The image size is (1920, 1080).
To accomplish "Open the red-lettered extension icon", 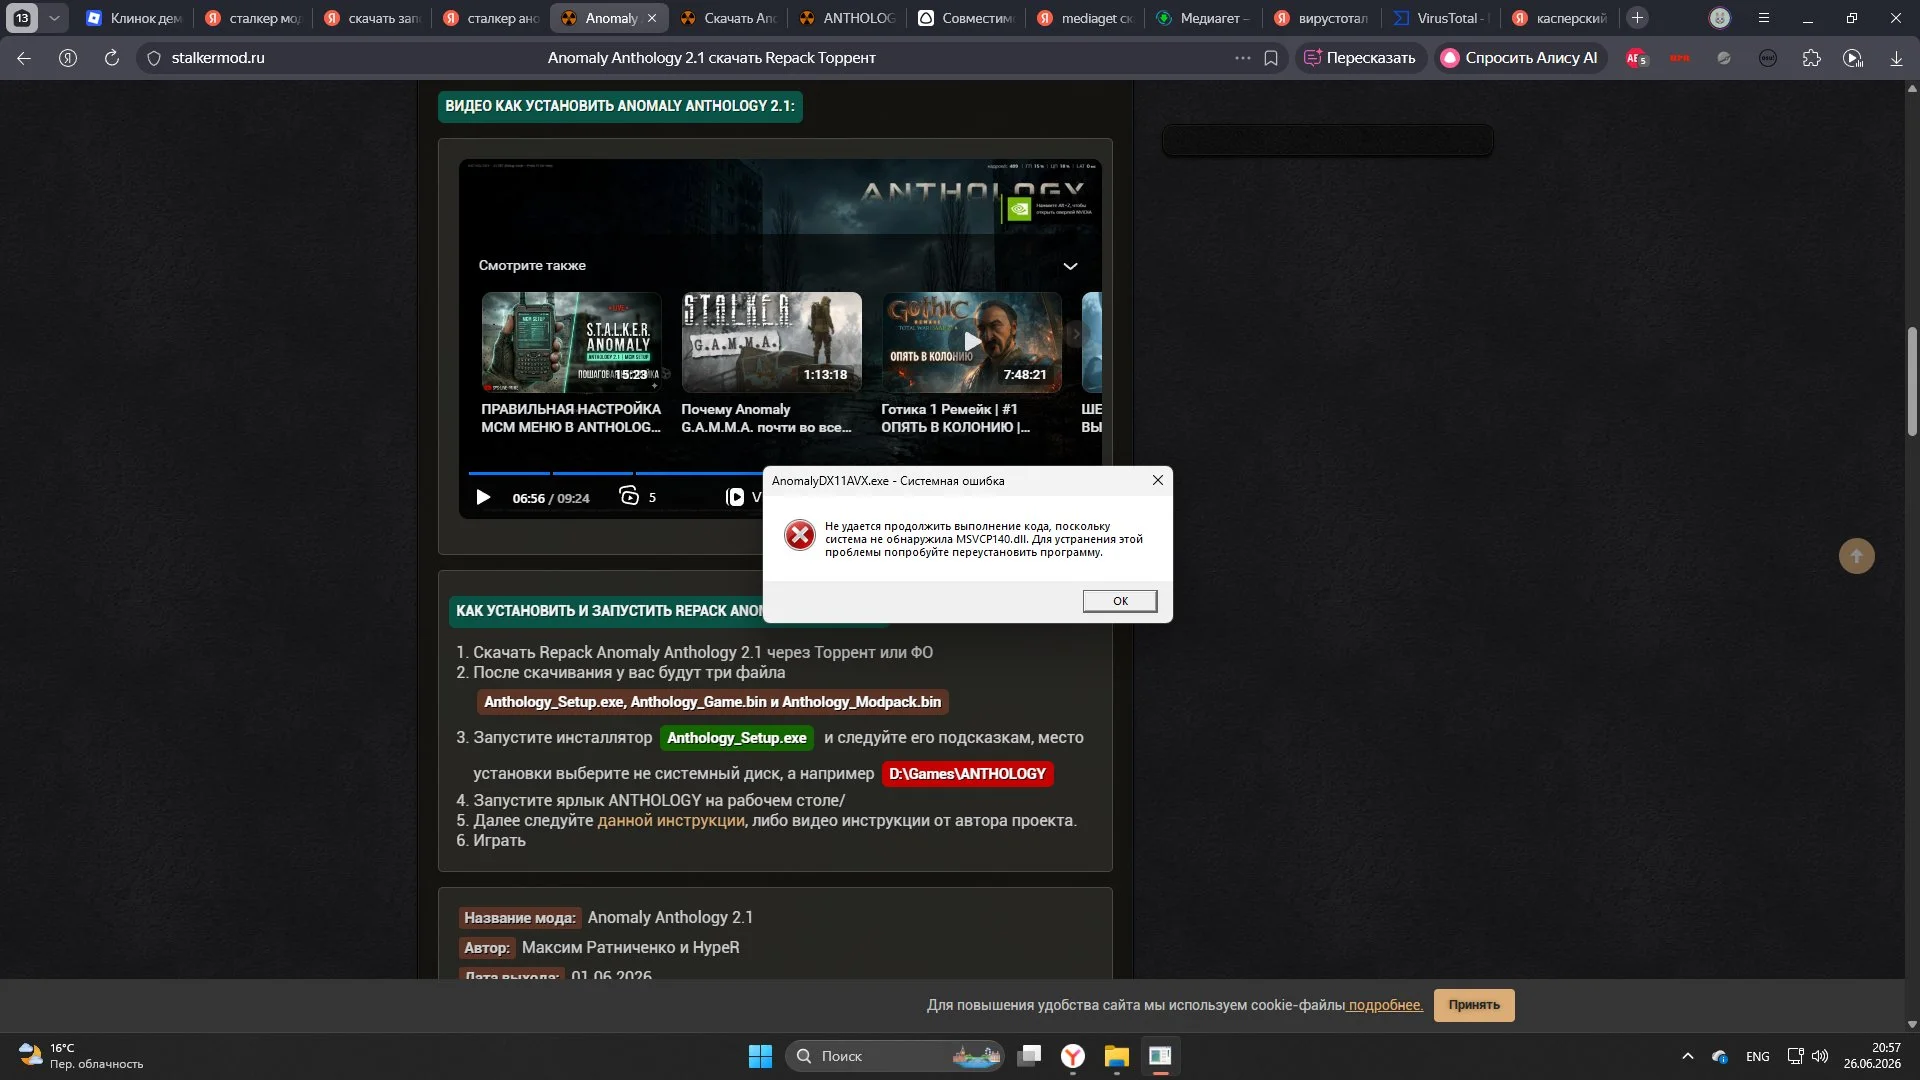I will click(x=1680, y=58).
